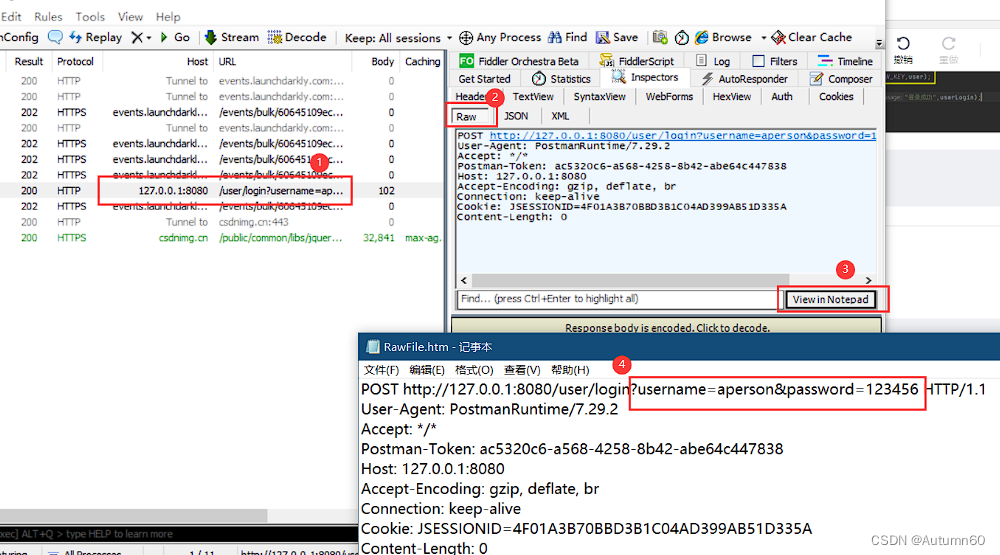Switch to Fiddler Orchestra Beta tab
This screenshot has height=555, width=1000.
pos(518,61)
